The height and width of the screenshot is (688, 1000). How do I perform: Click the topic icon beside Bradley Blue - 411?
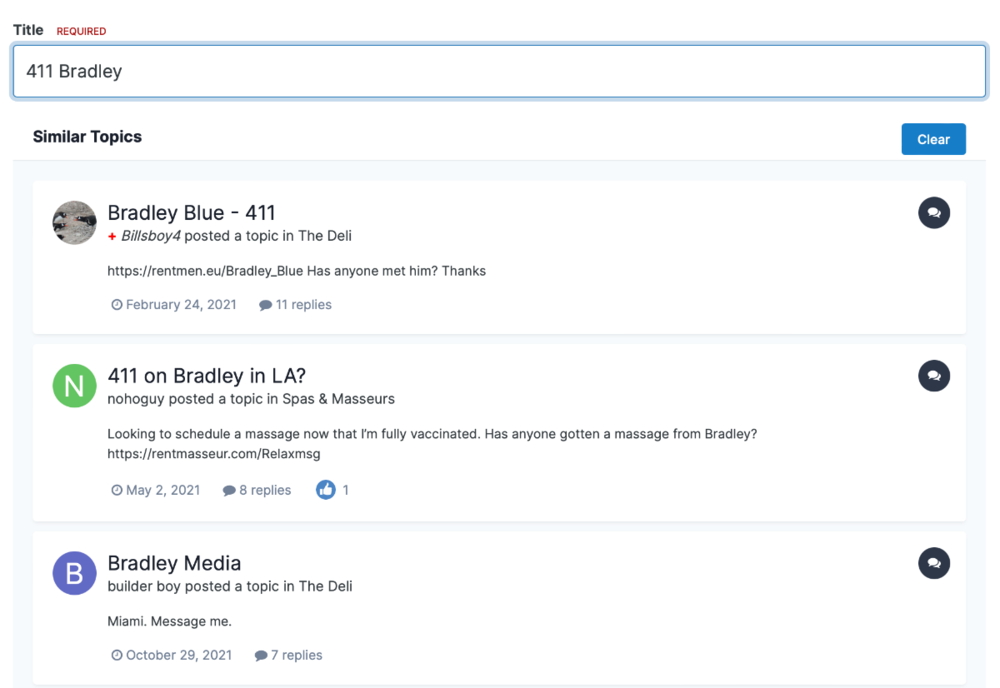[933, 212]
